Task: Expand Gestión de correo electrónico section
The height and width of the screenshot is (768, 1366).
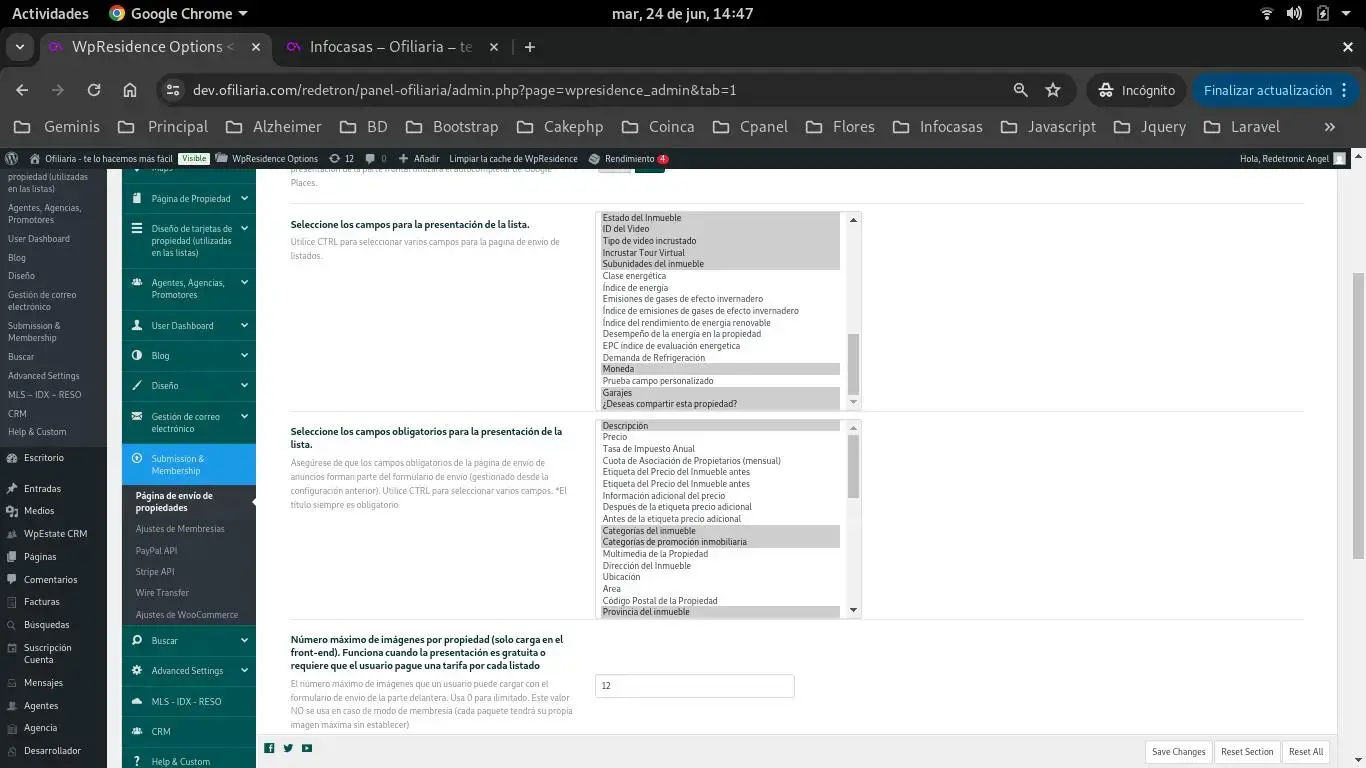Action: tap(189, 422)
